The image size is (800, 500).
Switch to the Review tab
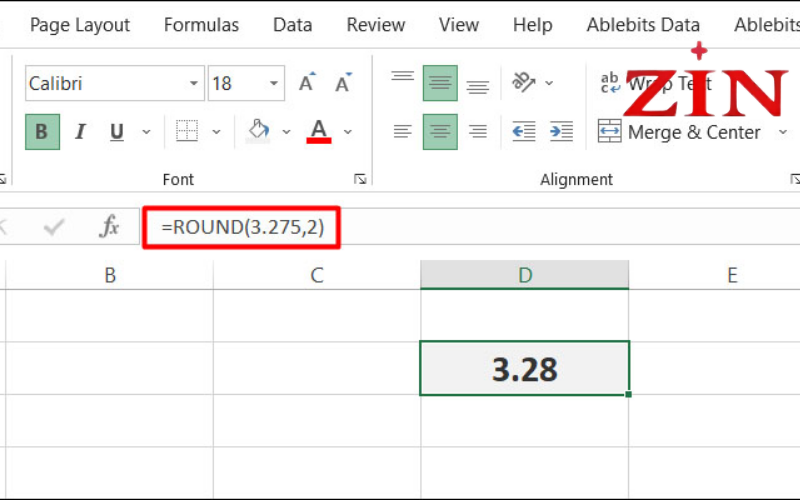point(376,25)
